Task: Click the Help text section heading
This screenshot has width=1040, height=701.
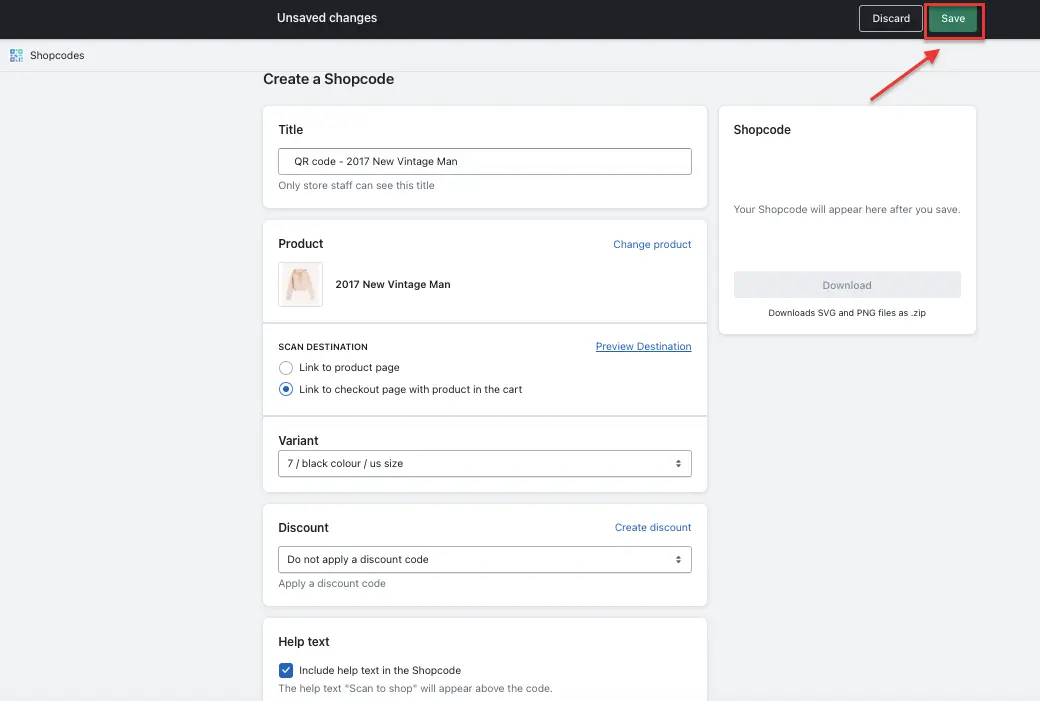Action: click(x=304, y=642)
